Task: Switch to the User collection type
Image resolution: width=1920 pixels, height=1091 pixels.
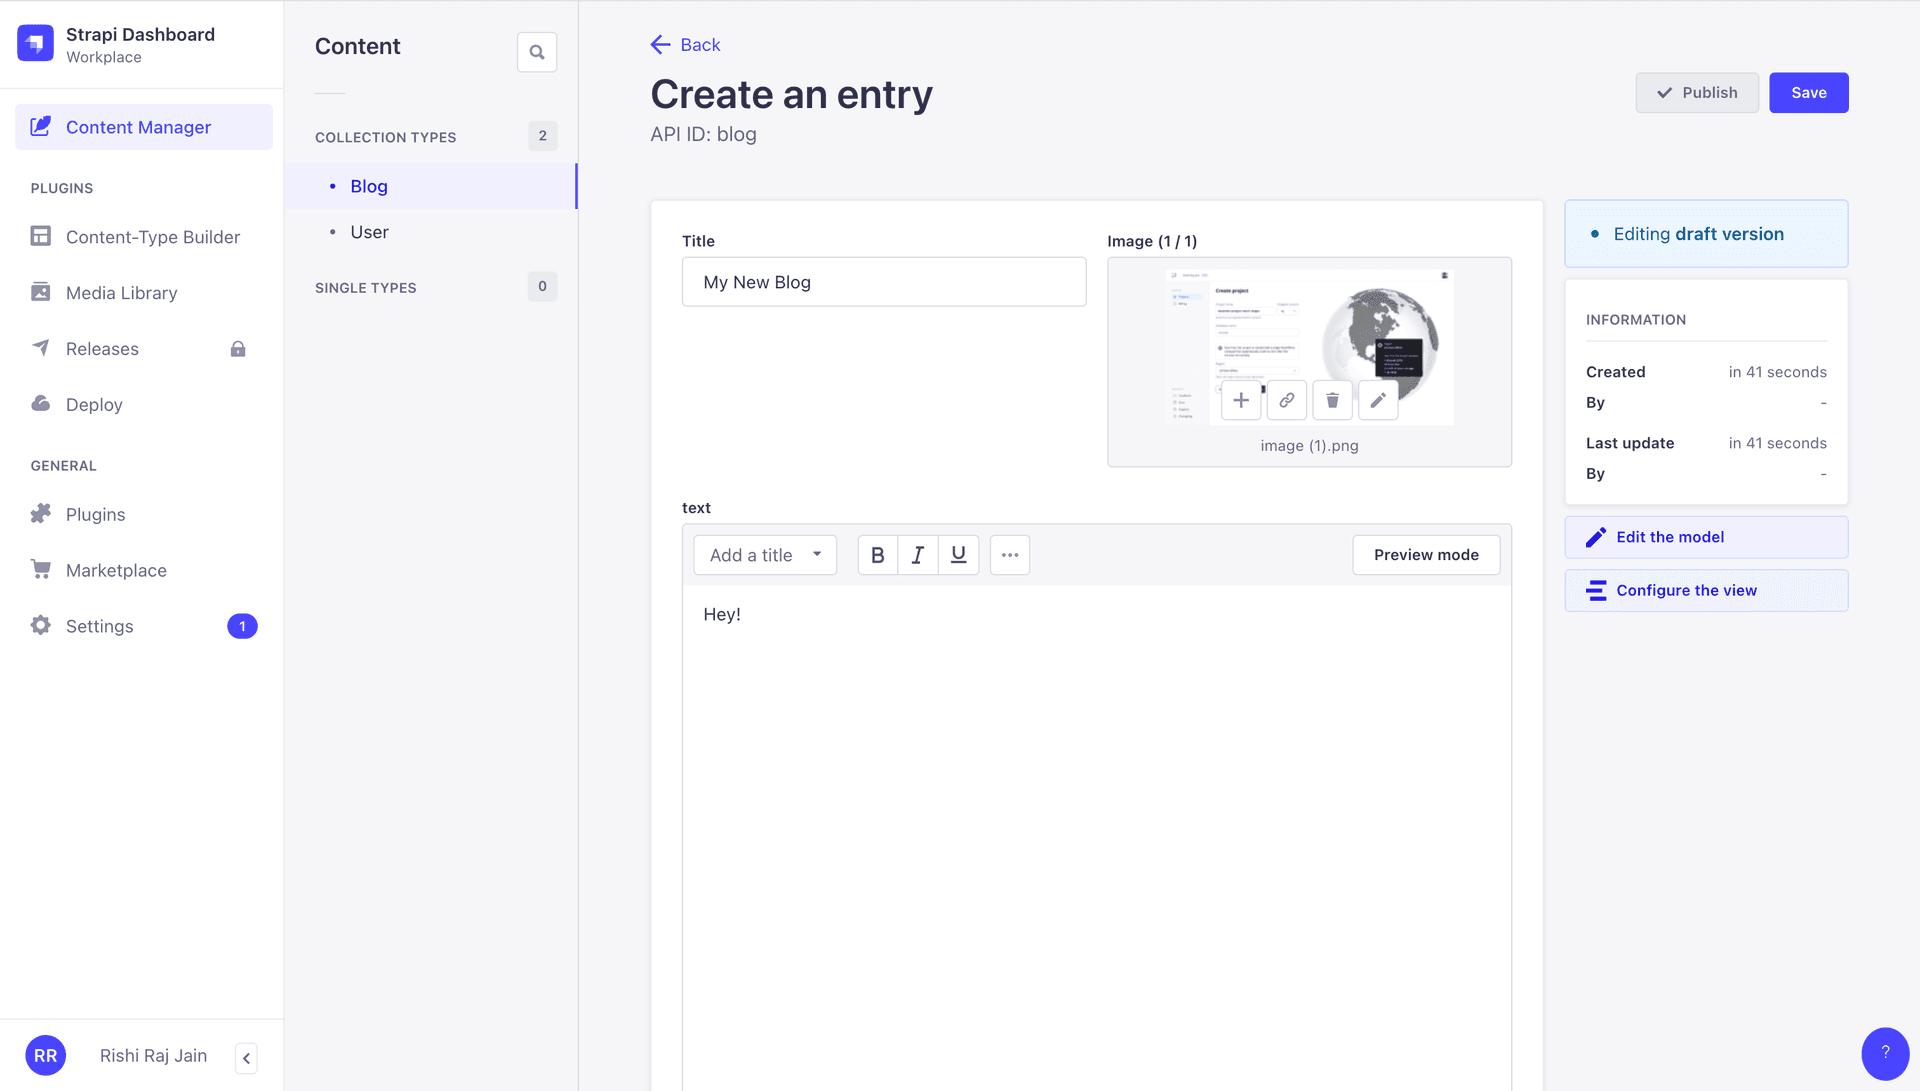Action: [x=369, y=231]
